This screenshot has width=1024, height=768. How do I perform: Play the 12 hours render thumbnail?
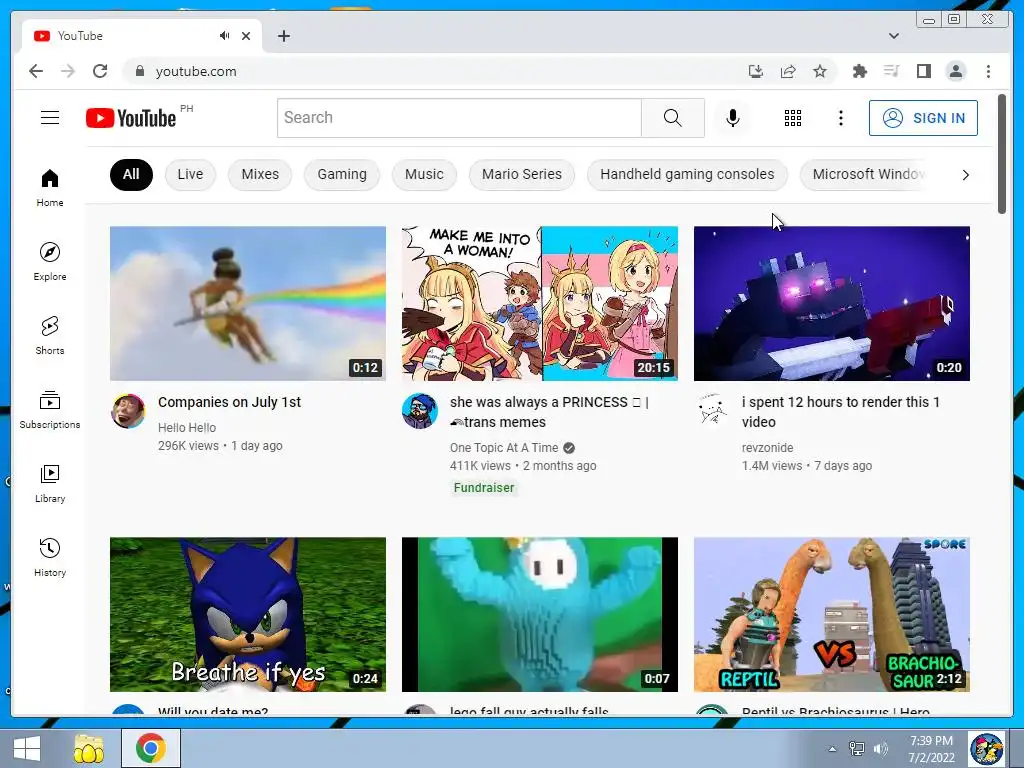[x=831, y=303]
